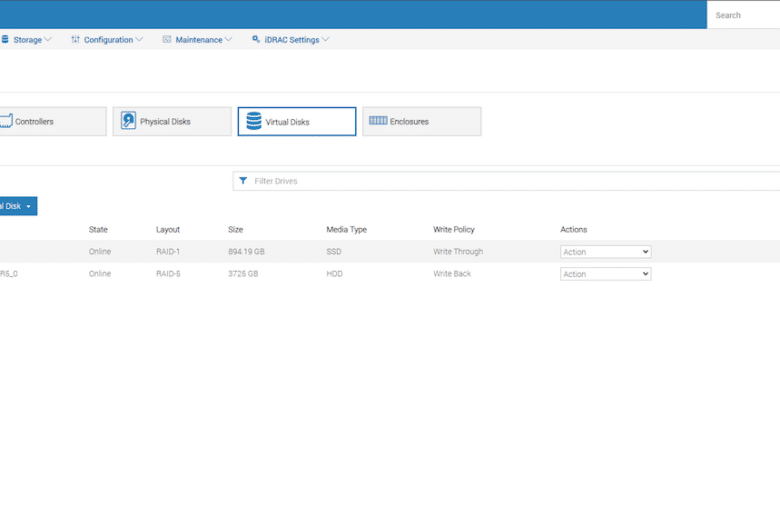
Task: Click the Write Through policy cell
Action: [458, 251]
